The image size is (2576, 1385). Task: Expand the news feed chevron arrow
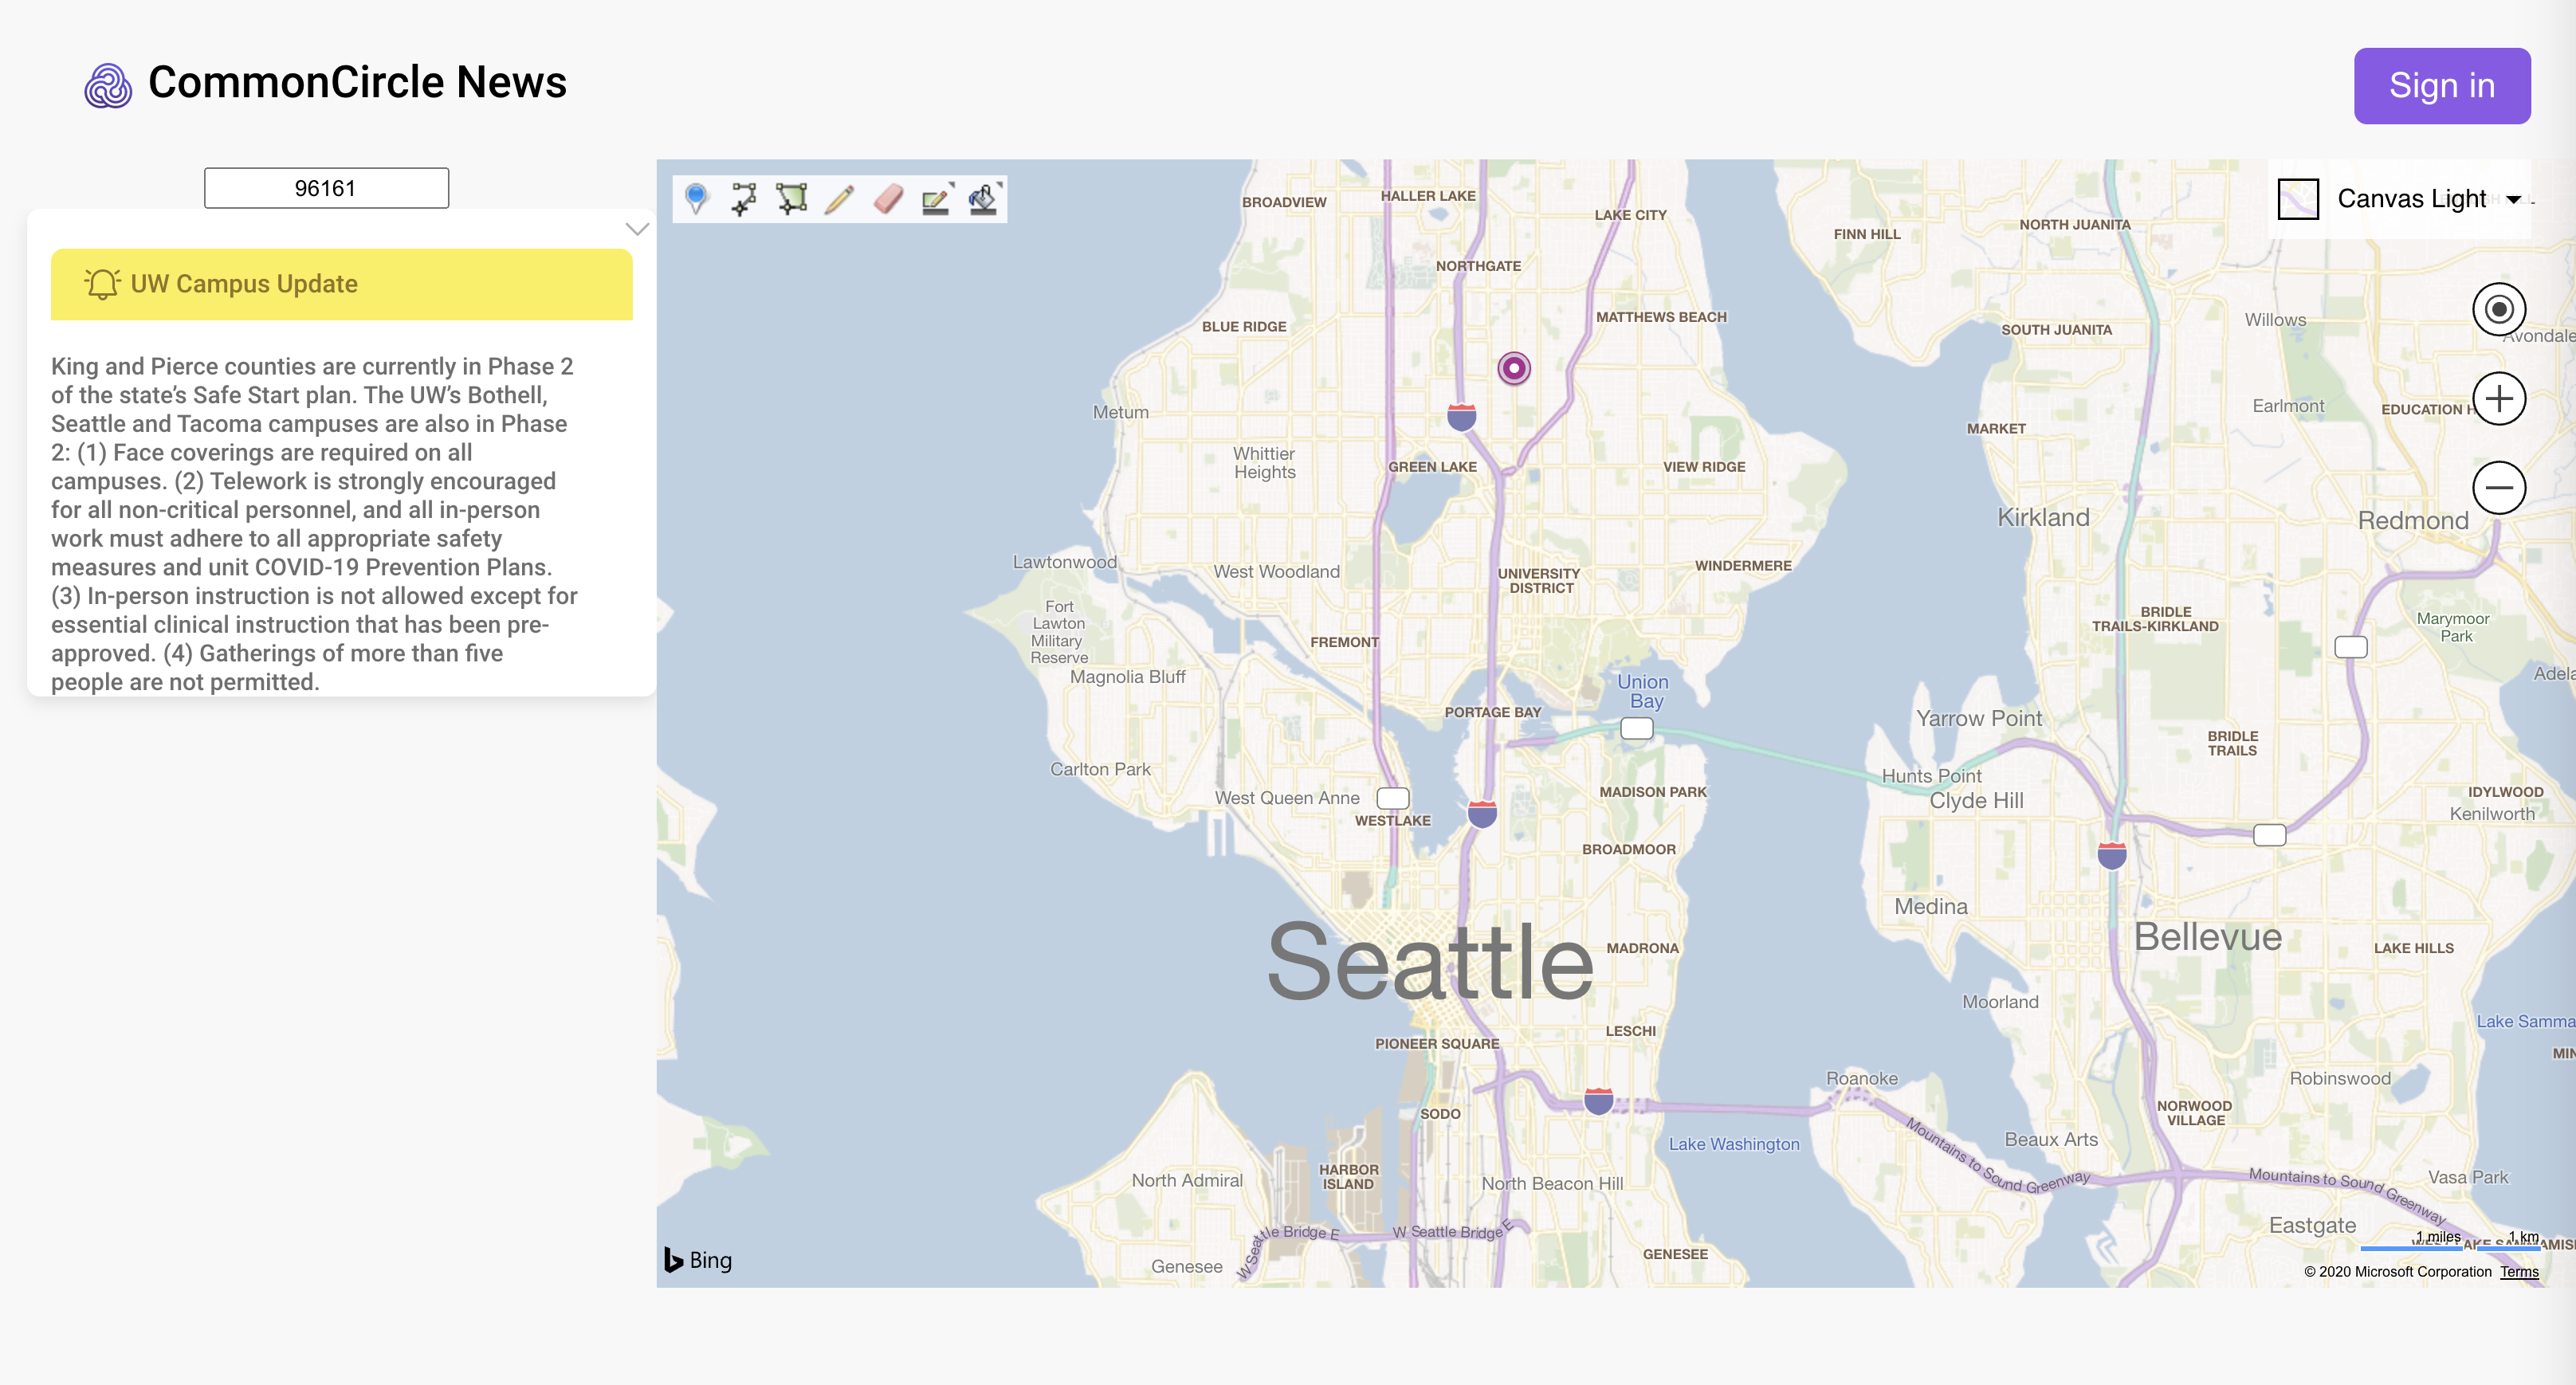coord(638,229)
